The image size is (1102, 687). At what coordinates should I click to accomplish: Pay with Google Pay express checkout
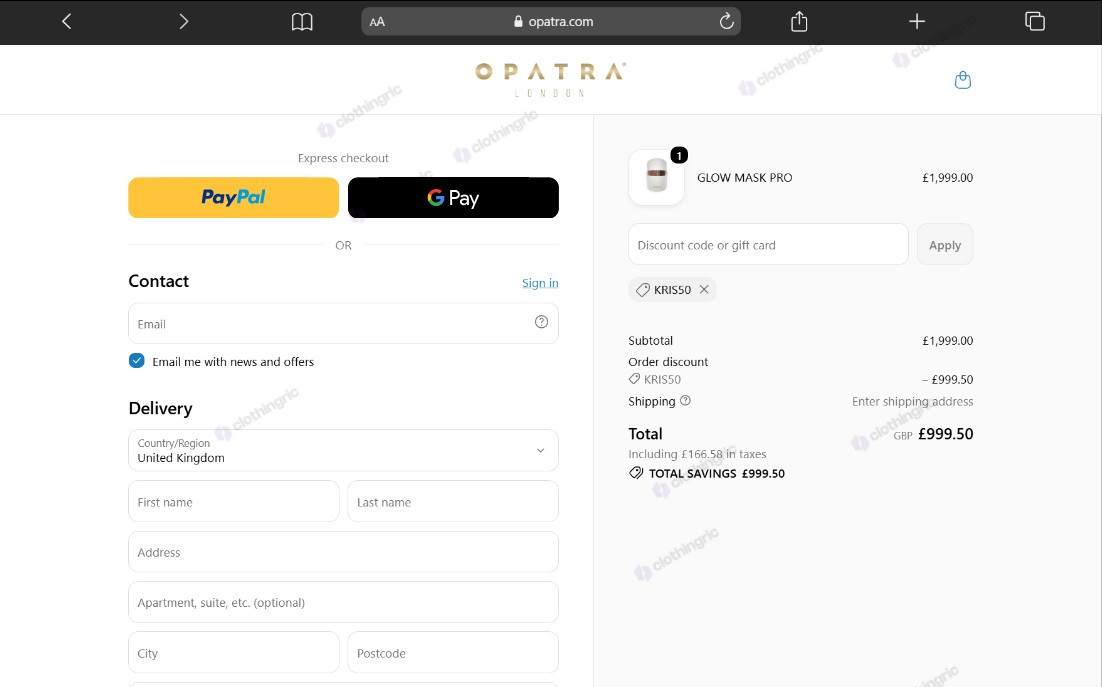453,197
